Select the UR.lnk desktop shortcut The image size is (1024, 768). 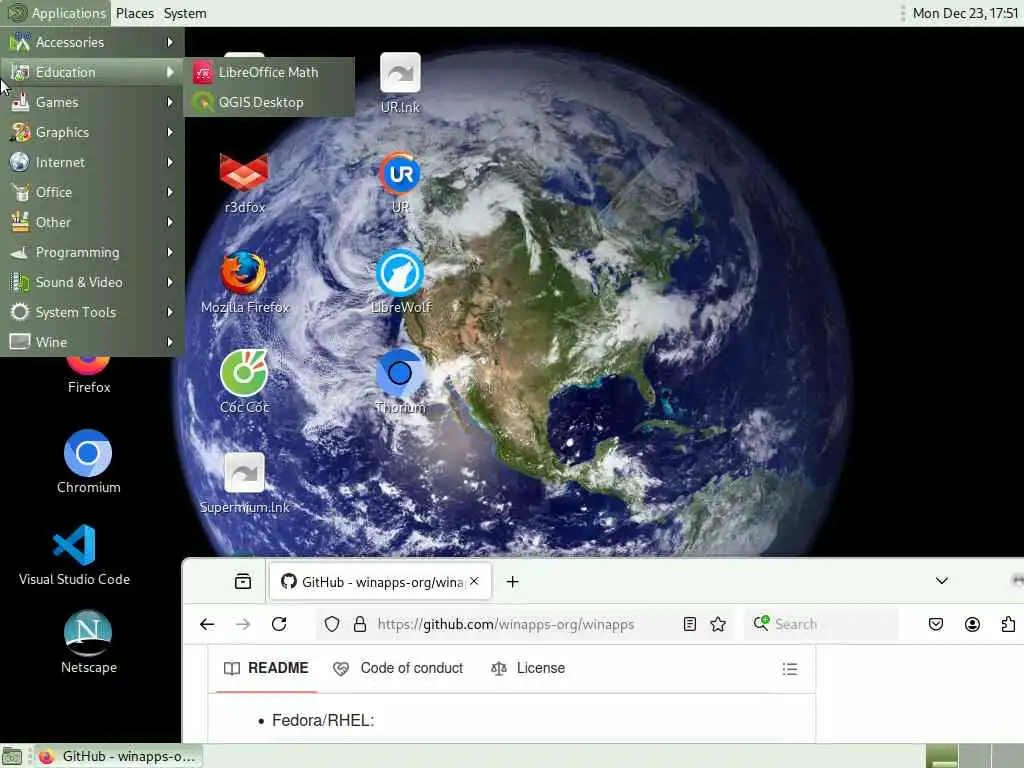tap(400, 84)
